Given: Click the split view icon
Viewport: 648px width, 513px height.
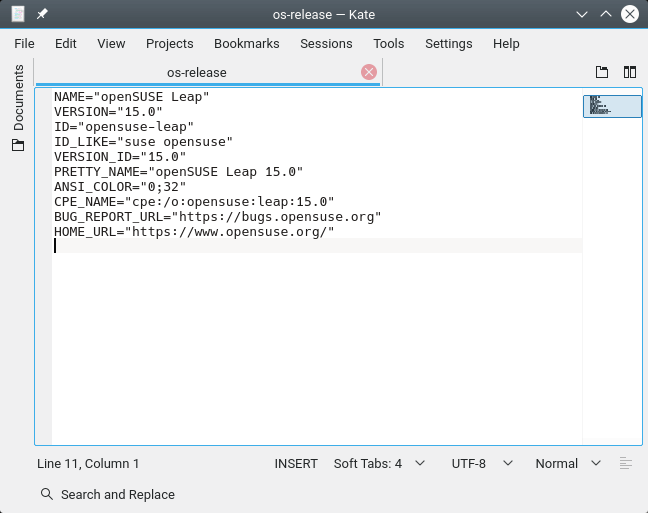Looking at the screenshot, I should [x=630, y=72].
